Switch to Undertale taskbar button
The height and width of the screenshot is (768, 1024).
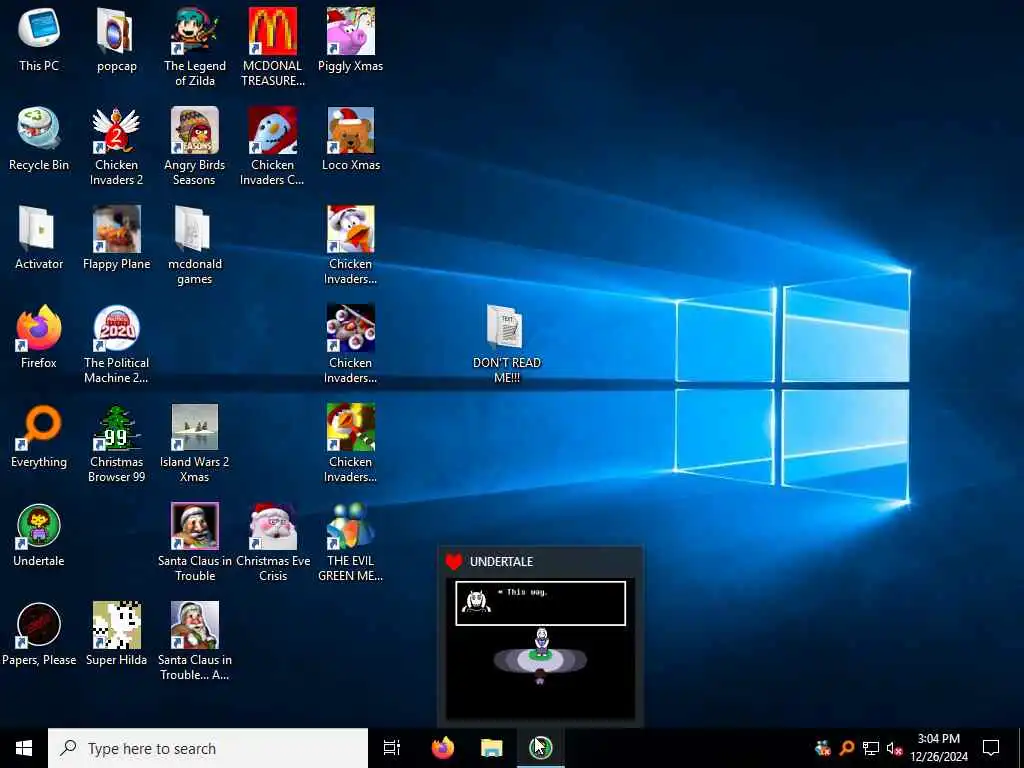tap(541, 748)
